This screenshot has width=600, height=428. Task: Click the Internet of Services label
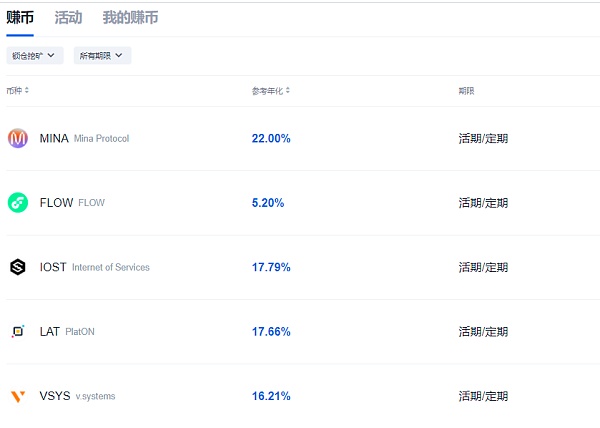click(x=110, y=267)
